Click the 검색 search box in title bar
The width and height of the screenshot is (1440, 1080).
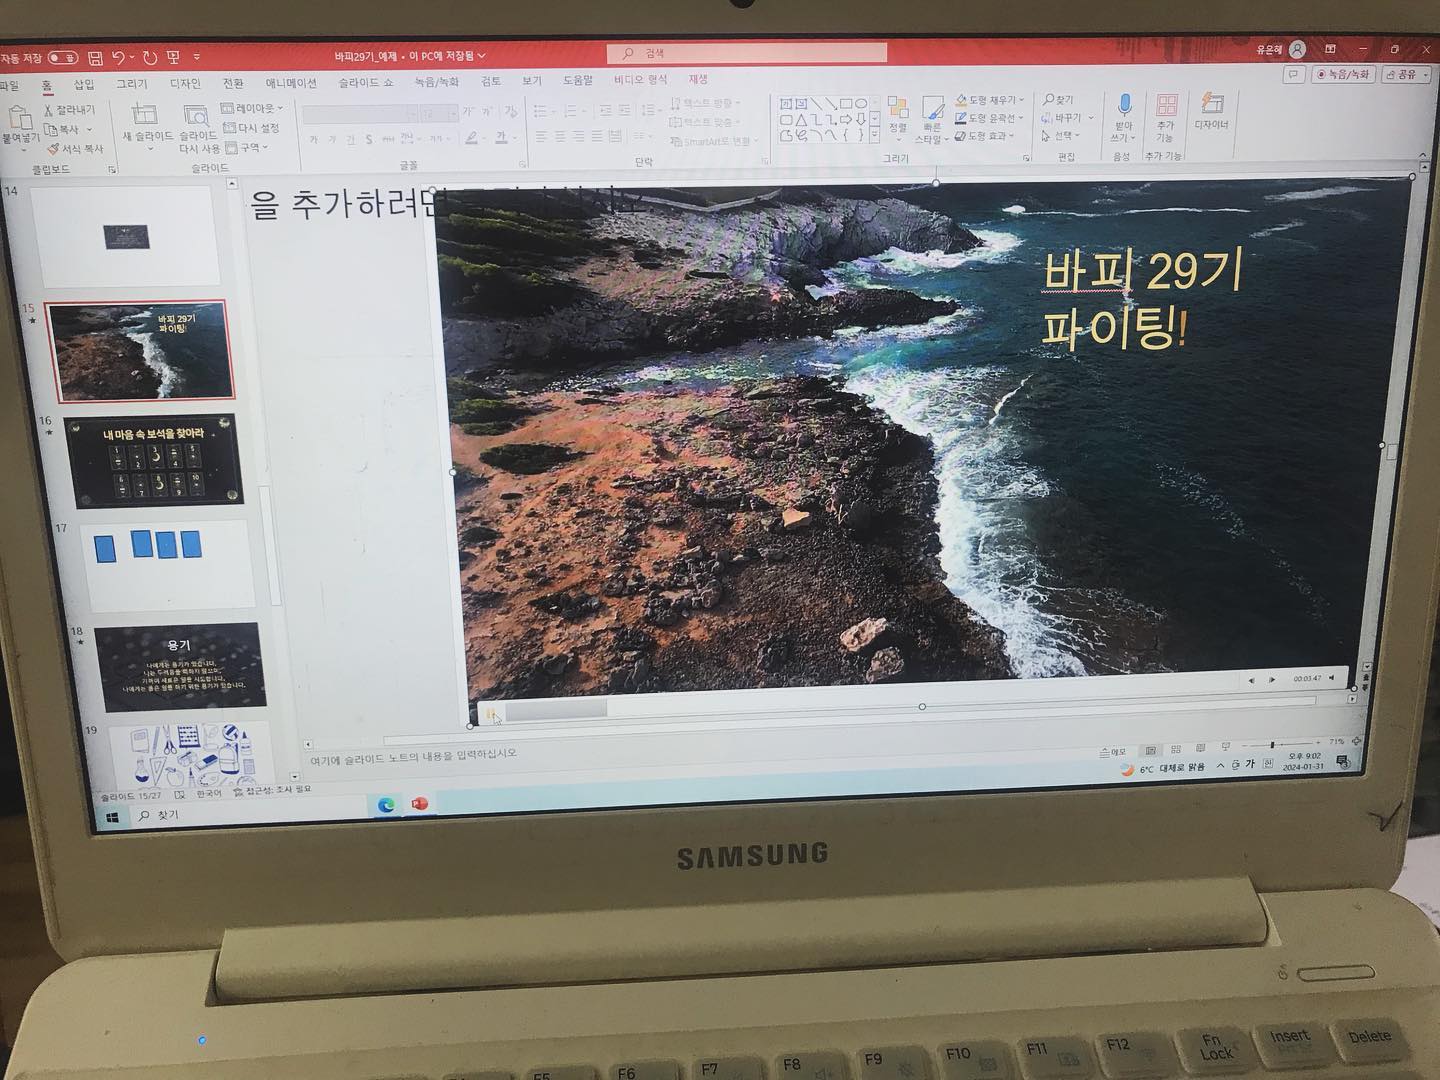(x=747, y=52)
